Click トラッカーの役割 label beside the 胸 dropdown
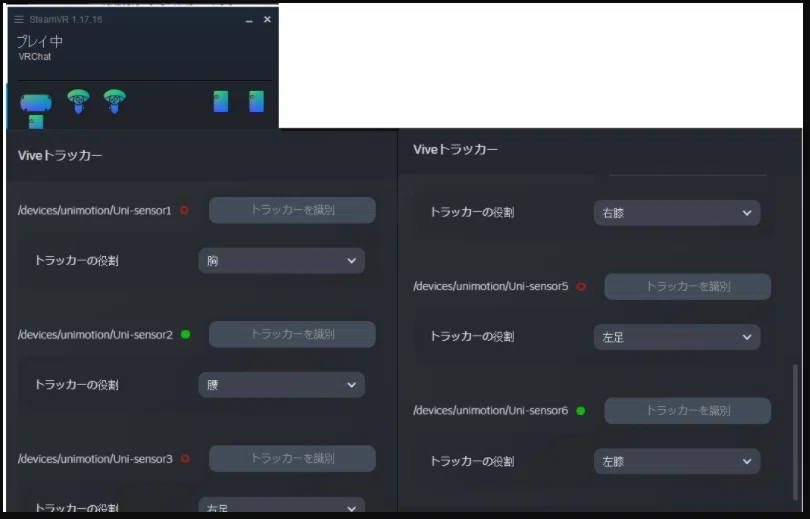The height and width of the screenshot is (519, 810). 76,261
